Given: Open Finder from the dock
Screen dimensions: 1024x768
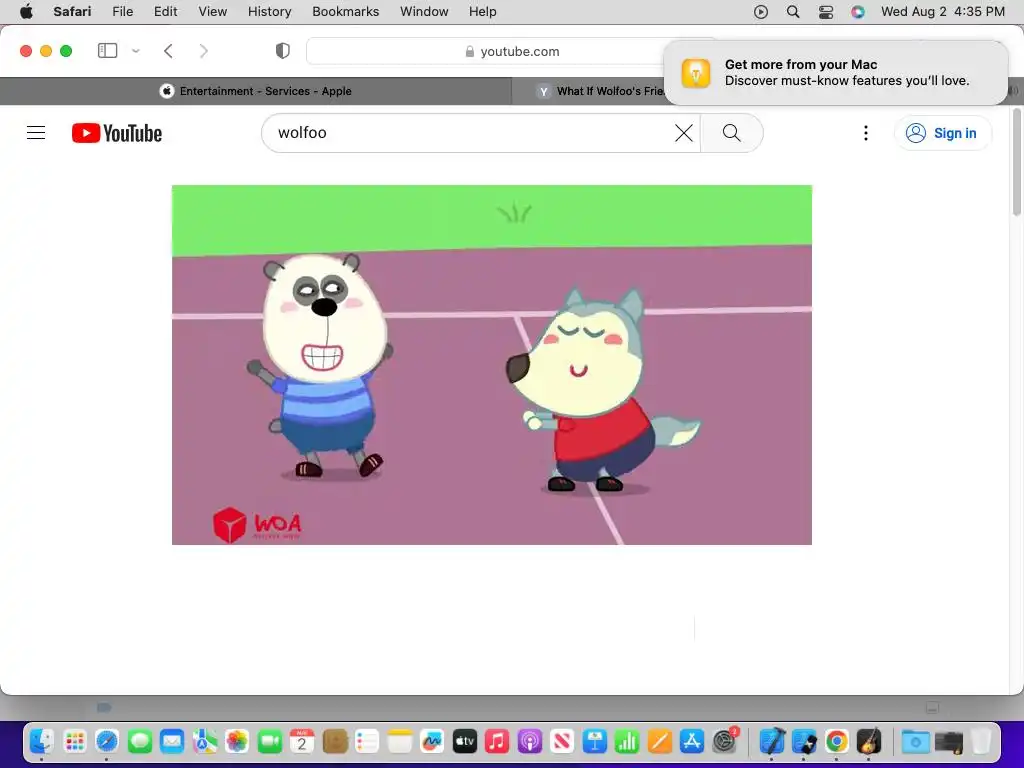Looking at the screenshot, I should coord(42,741).
